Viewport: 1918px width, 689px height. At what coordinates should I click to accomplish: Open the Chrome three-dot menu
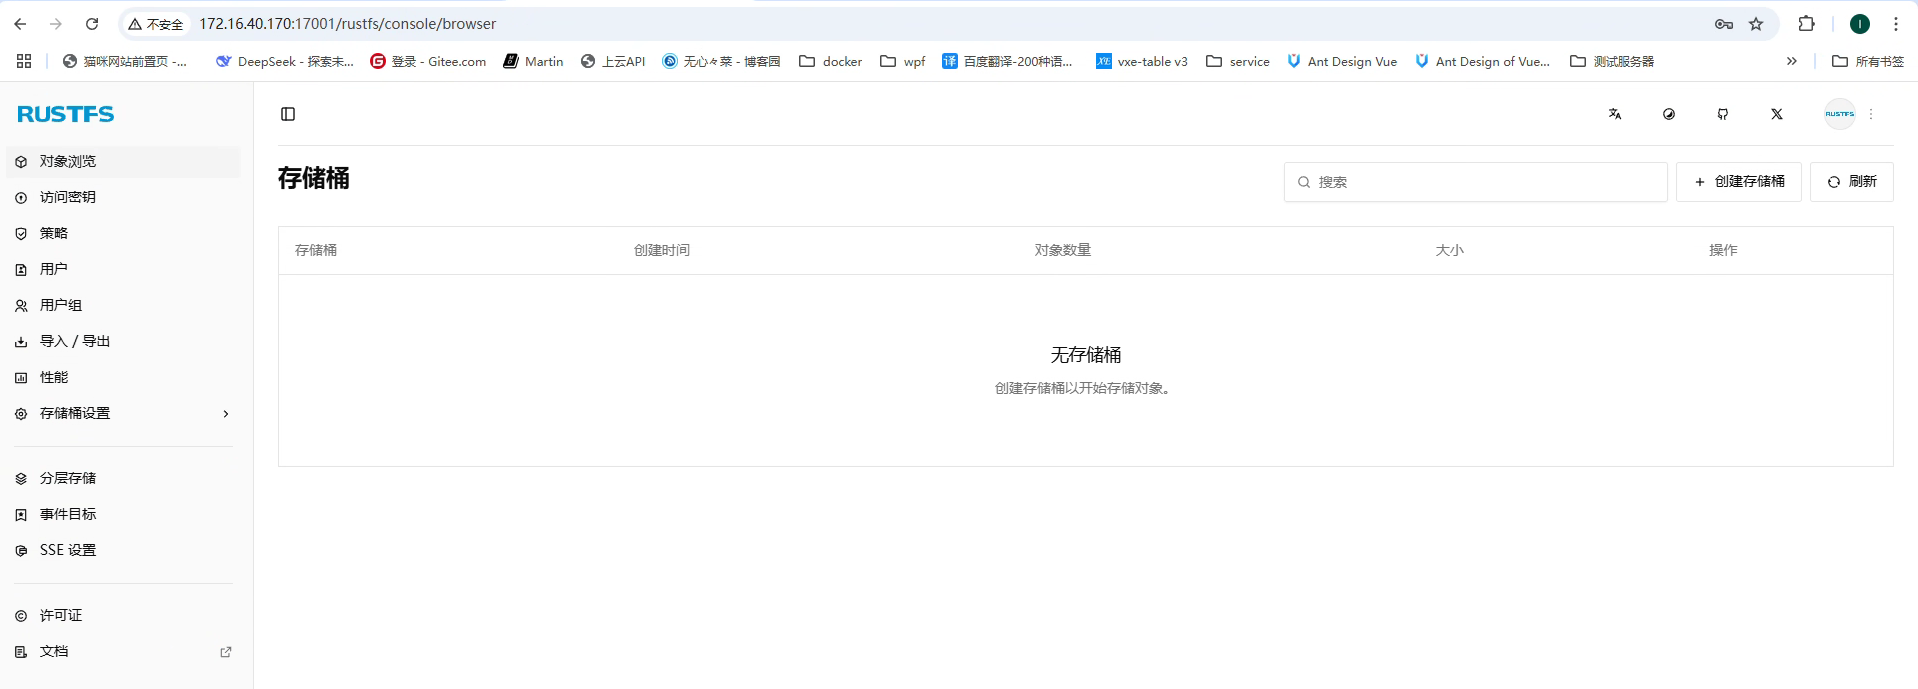point(1896,24)
